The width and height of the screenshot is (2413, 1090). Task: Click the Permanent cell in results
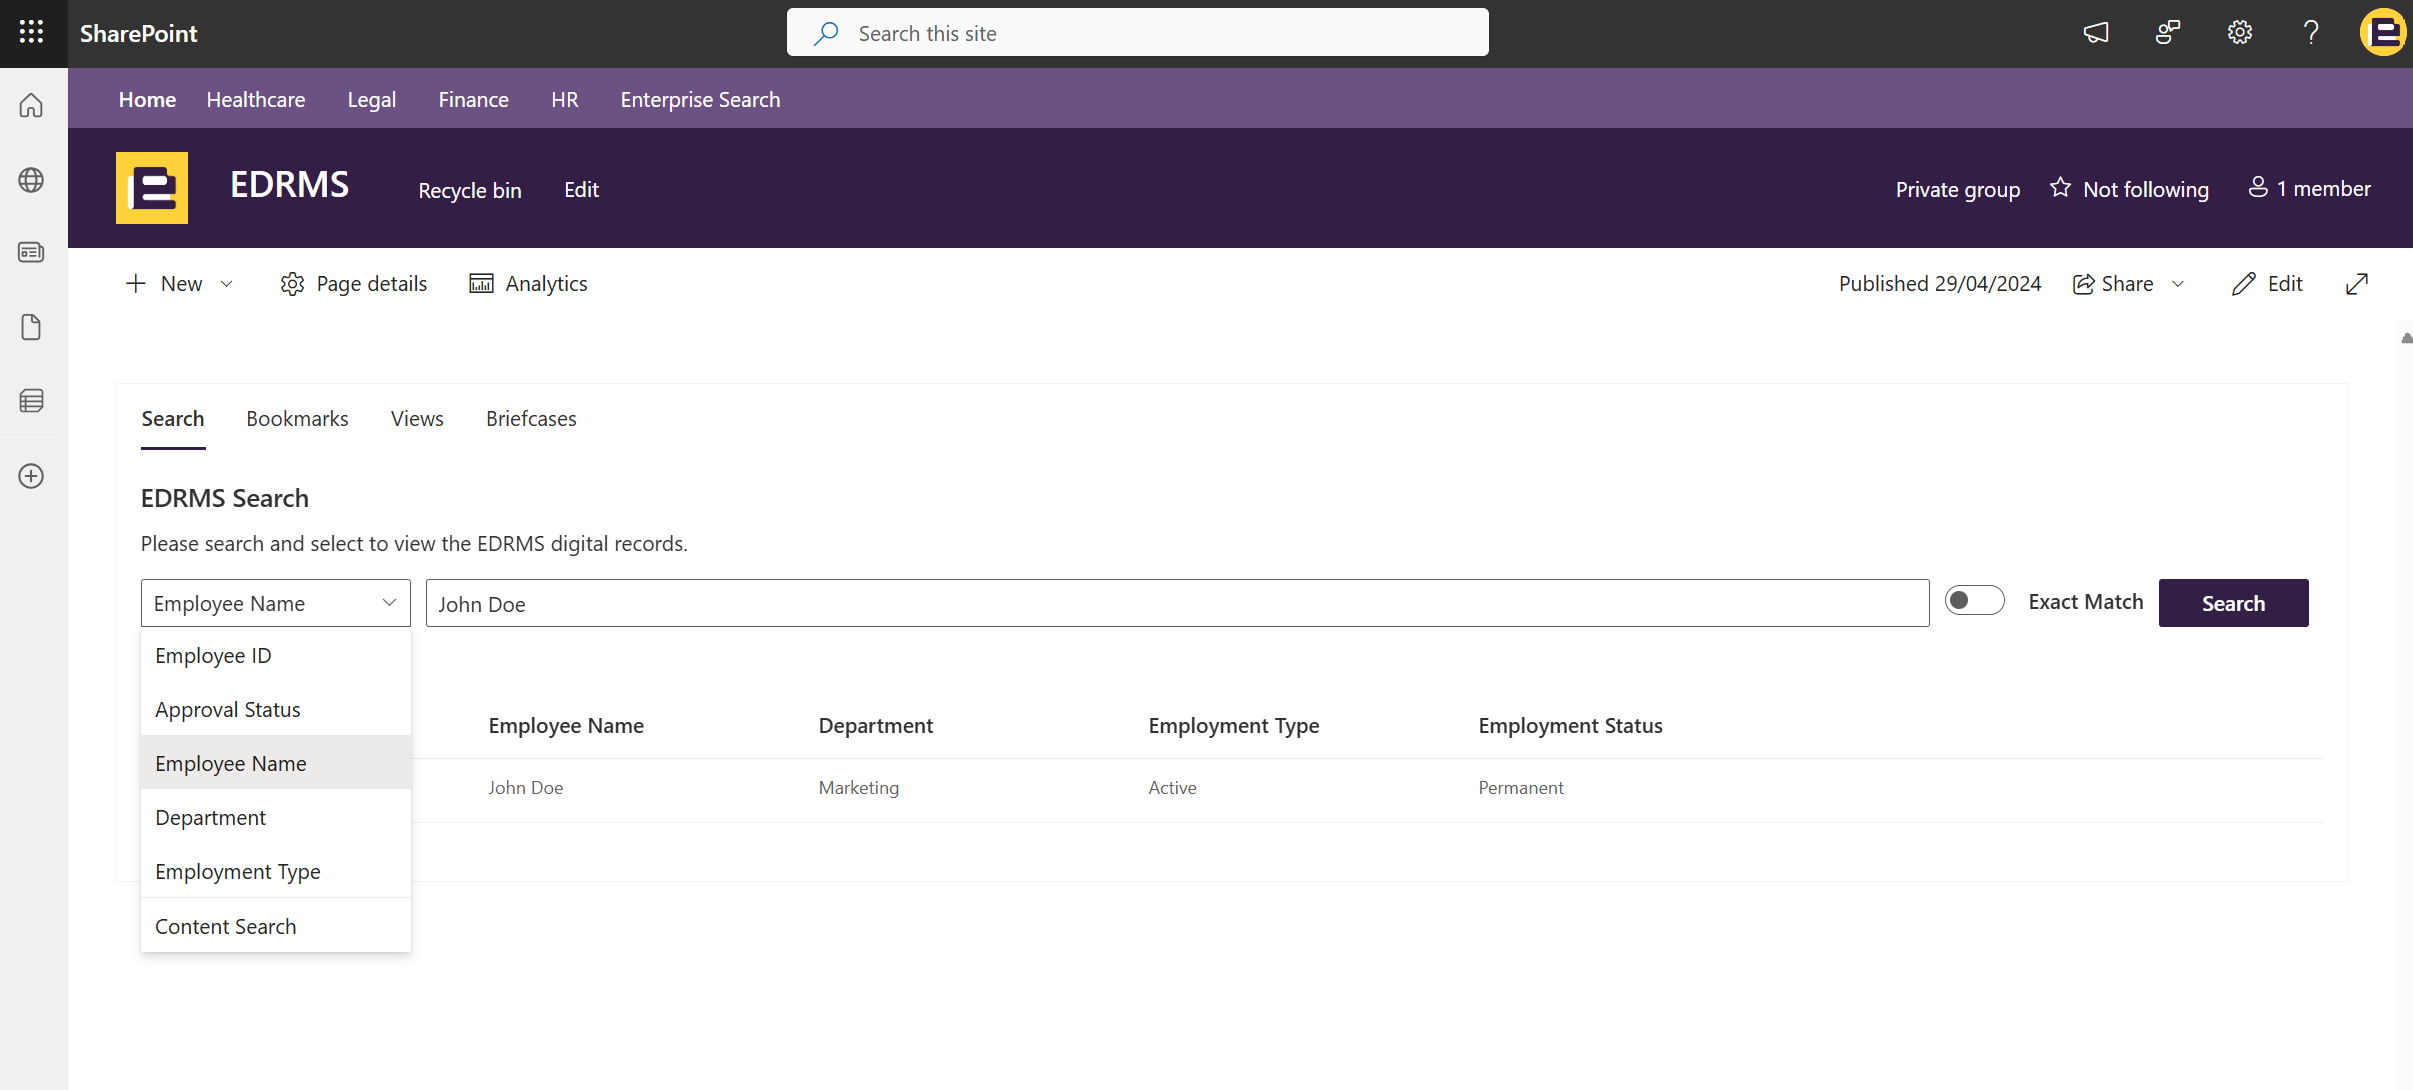(x=1520, y=788)
